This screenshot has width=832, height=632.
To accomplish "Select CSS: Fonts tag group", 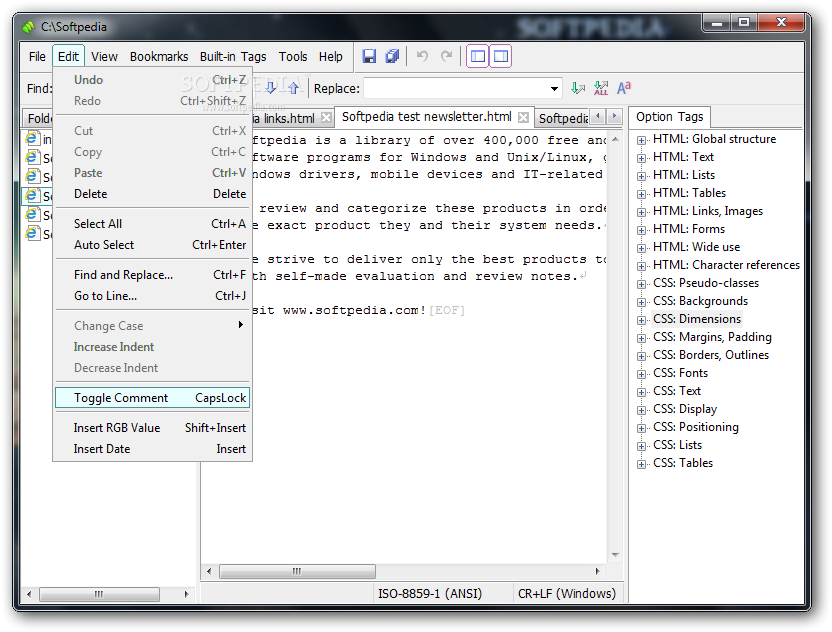I will tap(680, 373).
